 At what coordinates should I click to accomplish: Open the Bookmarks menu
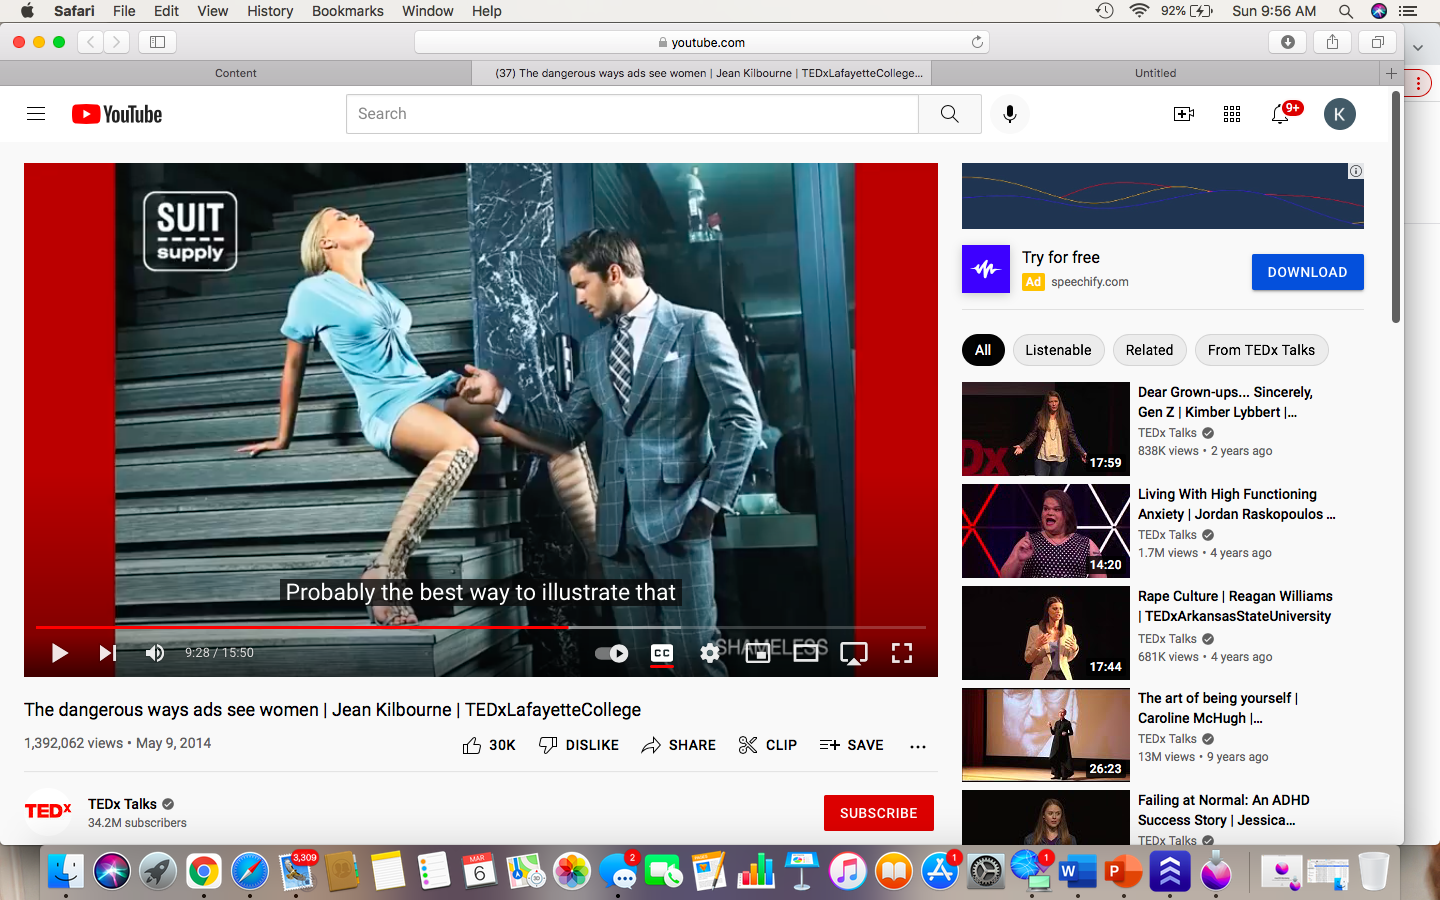(x=347, y=11)
